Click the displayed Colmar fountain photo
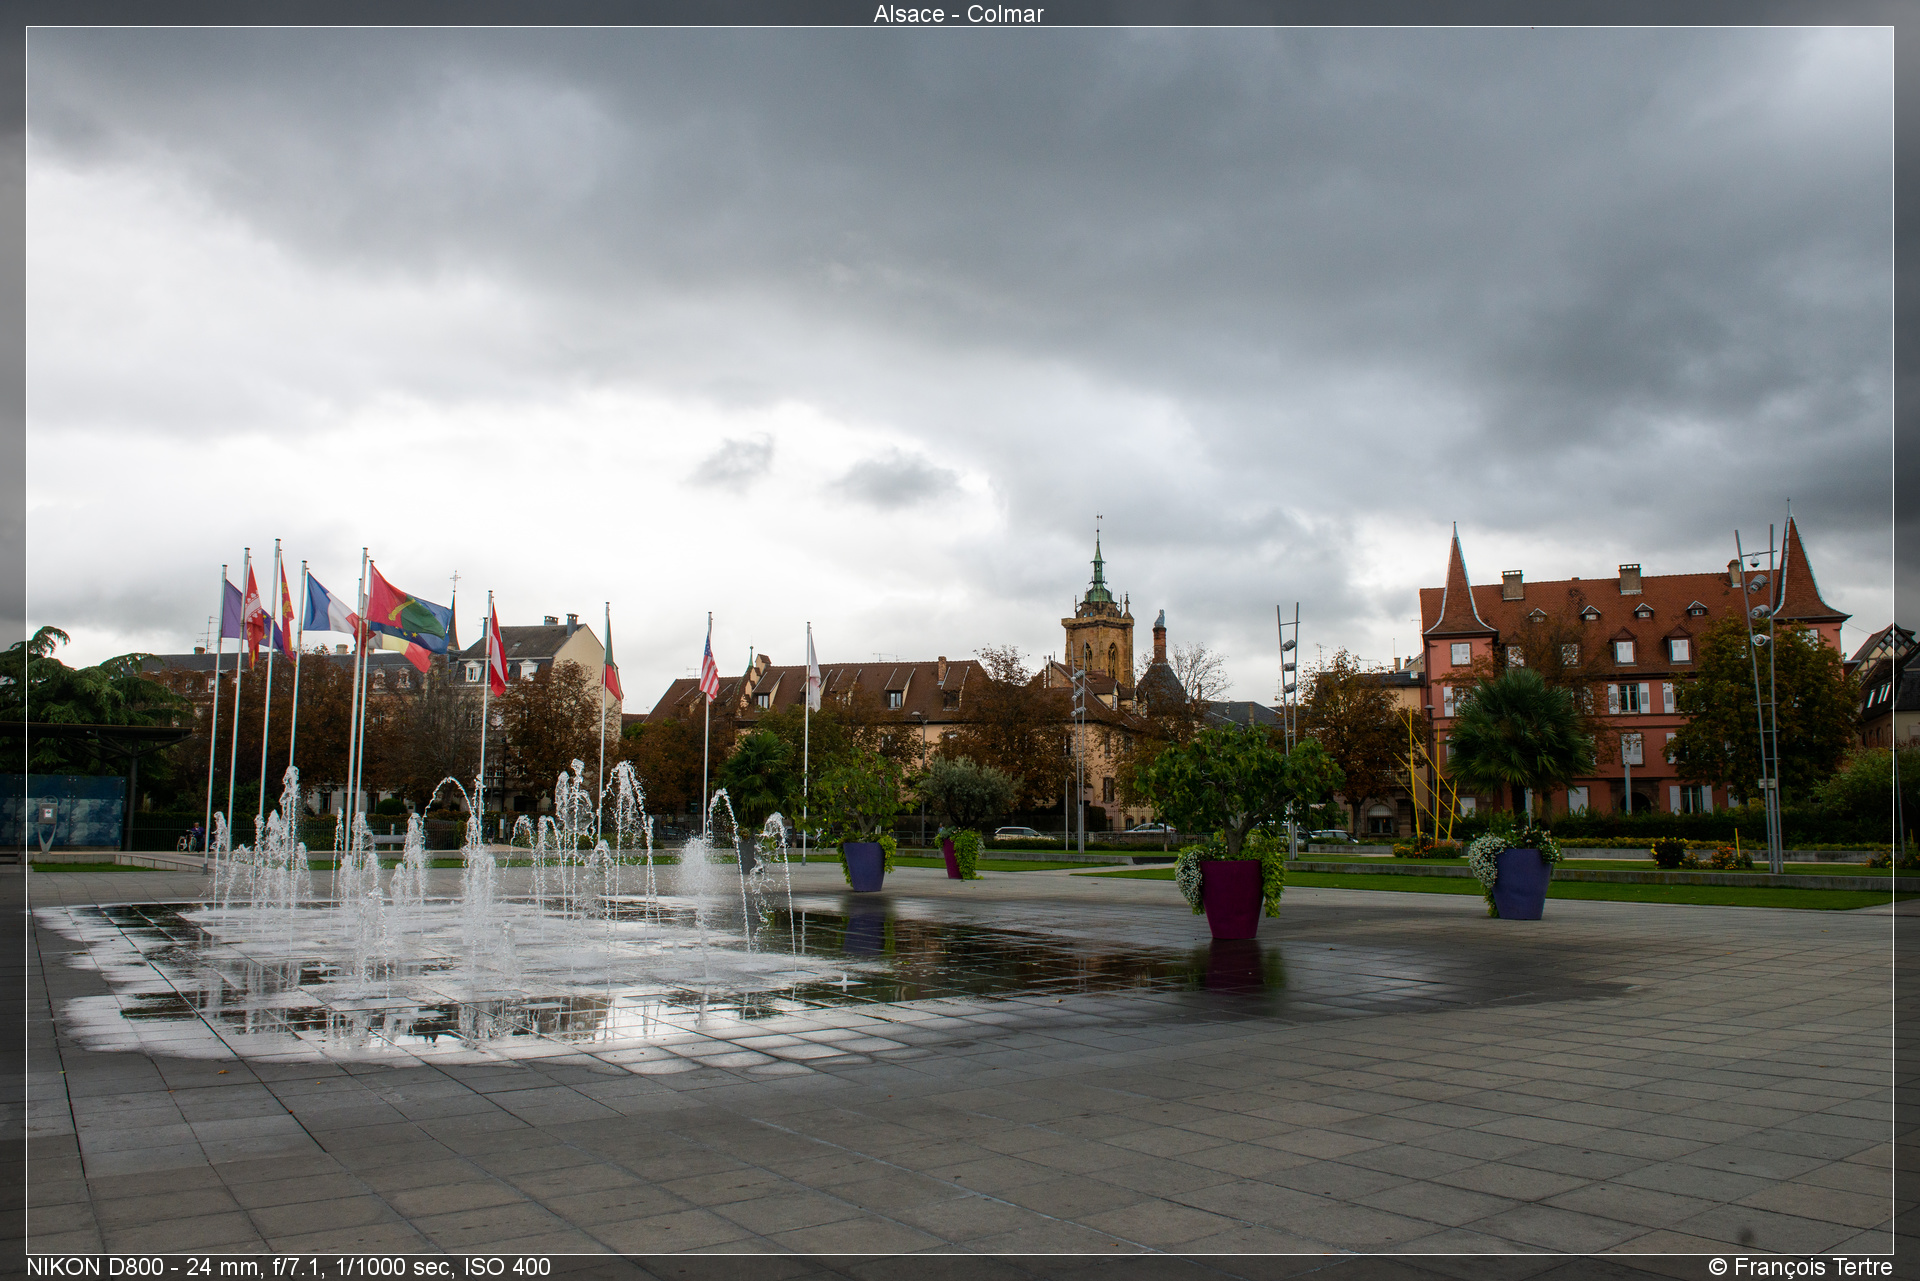This screenshot has width=1920, height=1281. point(960,640)
